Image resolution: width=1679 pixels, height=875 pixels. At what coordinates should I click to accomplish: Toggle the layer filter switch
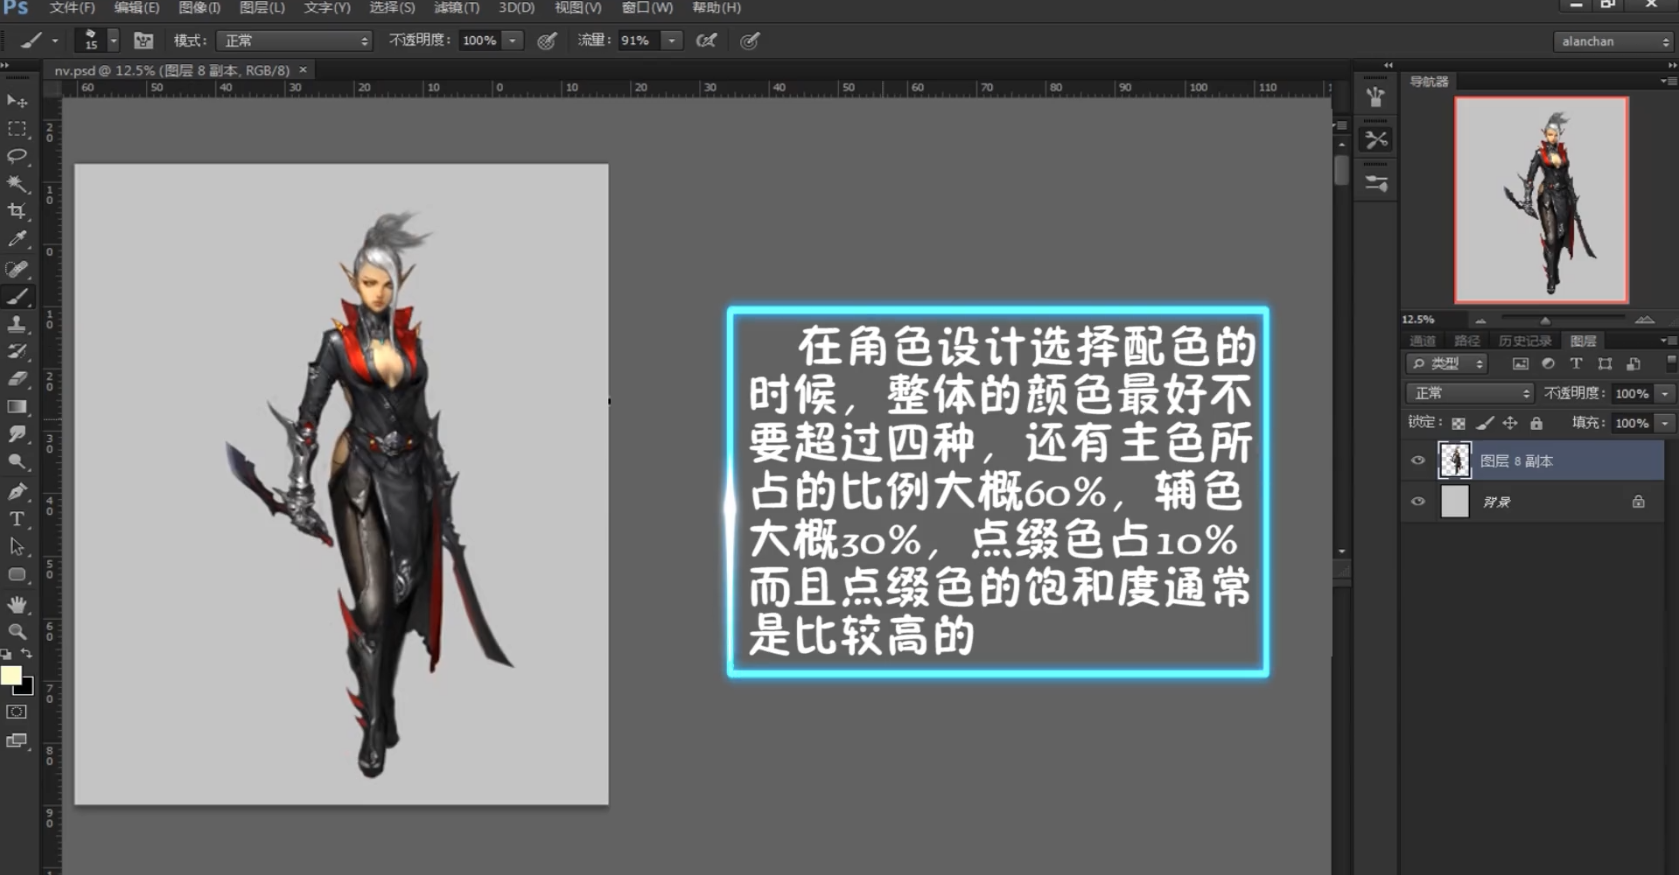pyautogui.click(x=1670, y=364)
